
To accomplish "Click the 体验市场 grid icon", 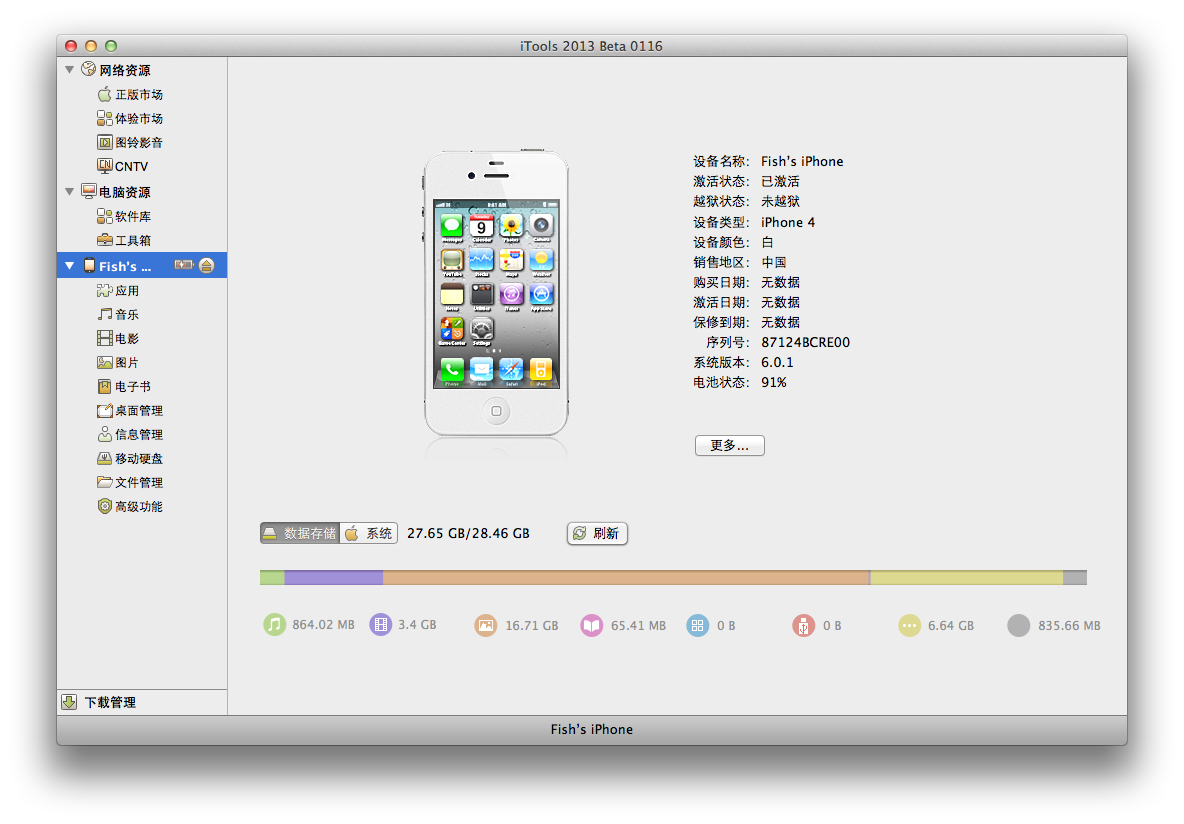I will (104, 119).
